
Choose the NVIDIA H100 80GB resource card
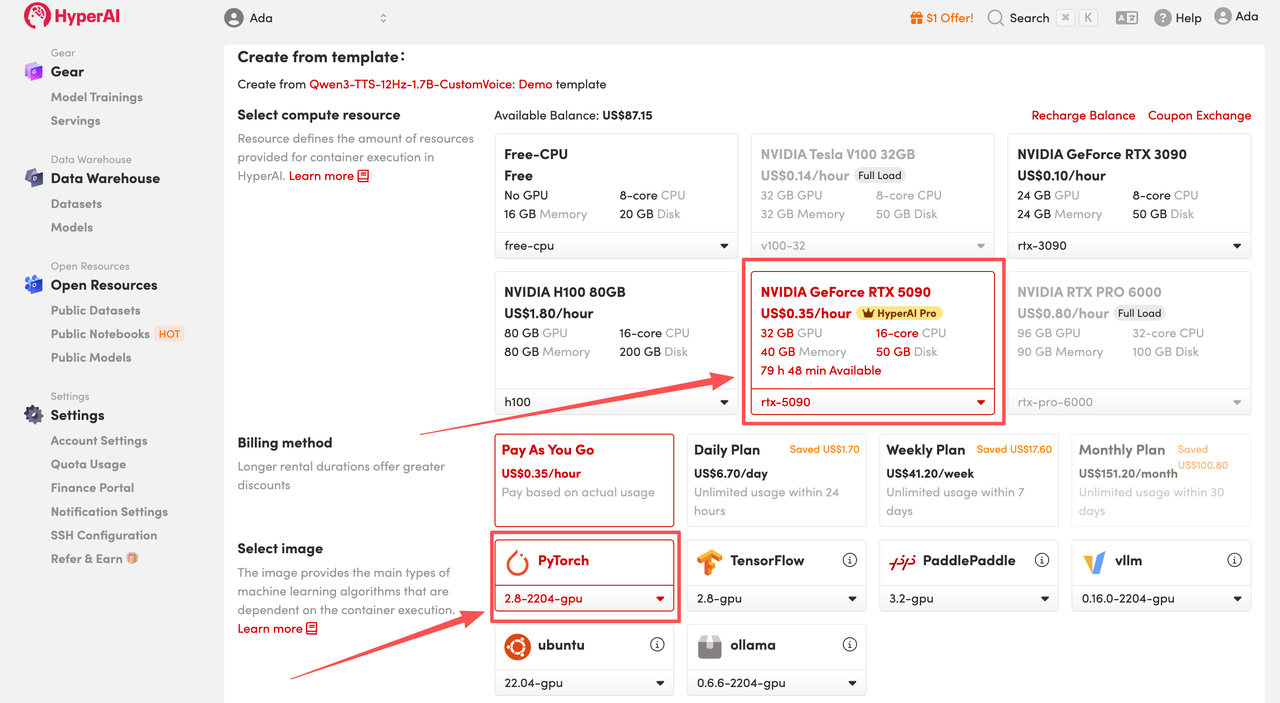(616, 330)
